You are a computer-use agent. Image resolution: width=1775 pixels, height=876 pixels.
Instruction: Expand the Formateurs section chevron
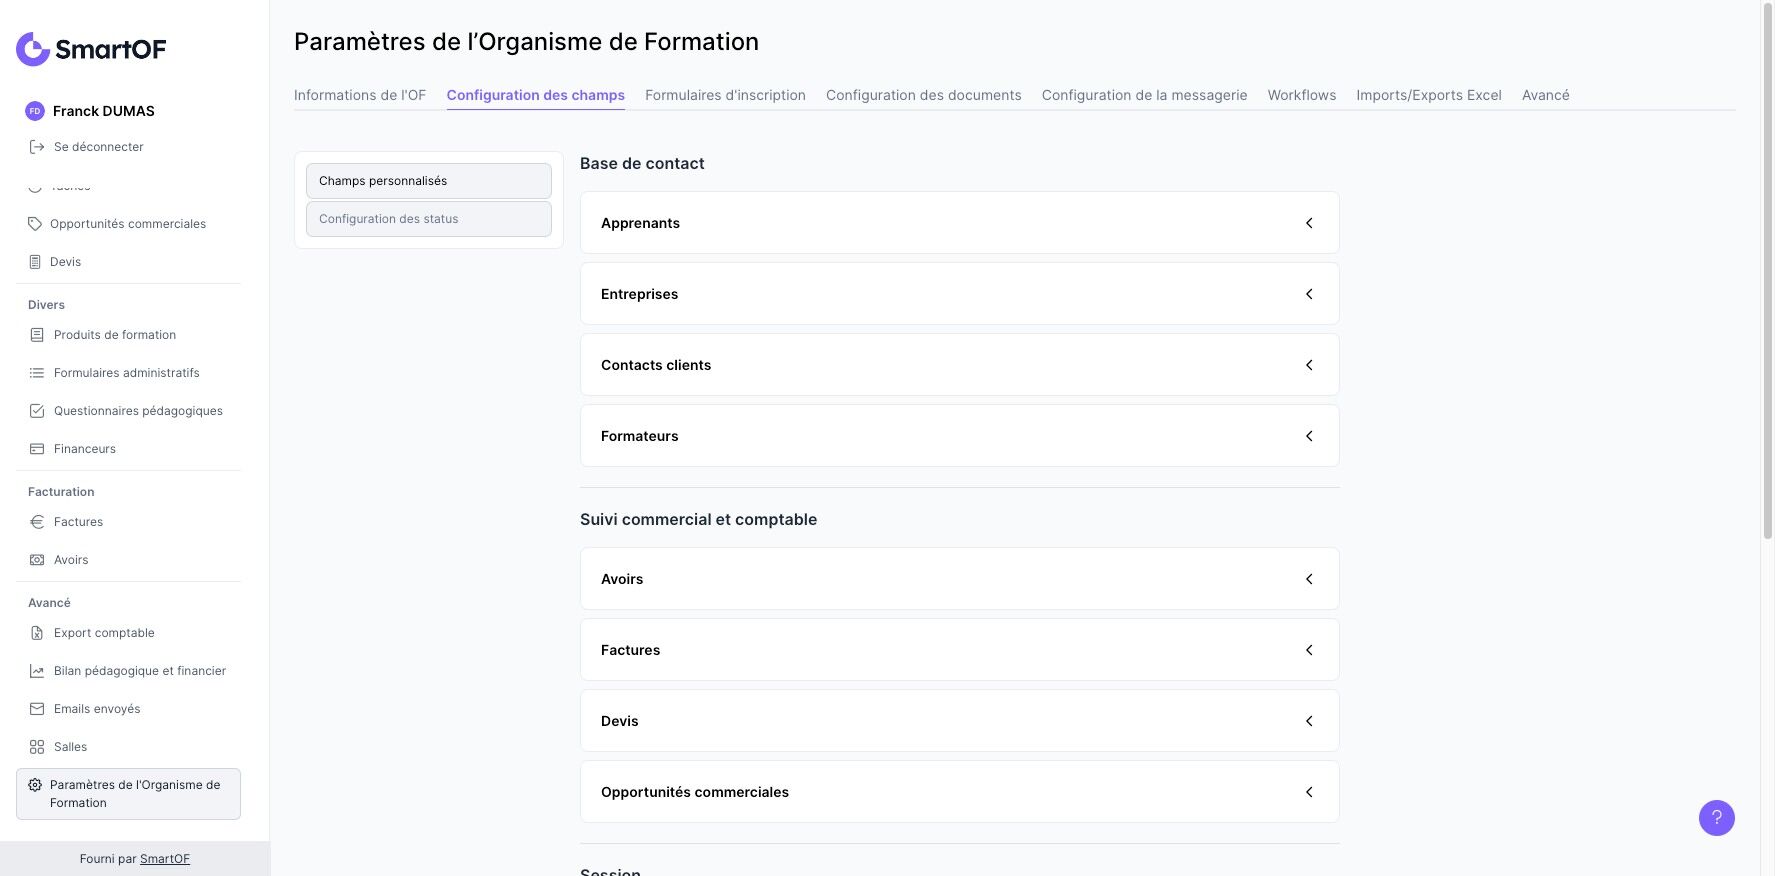(1309, 436)
